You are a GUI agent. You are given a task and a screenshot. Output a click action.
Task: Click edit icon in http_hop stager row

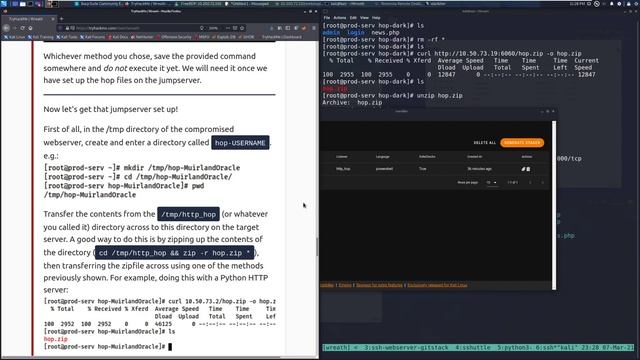click(x=523, y=169)
